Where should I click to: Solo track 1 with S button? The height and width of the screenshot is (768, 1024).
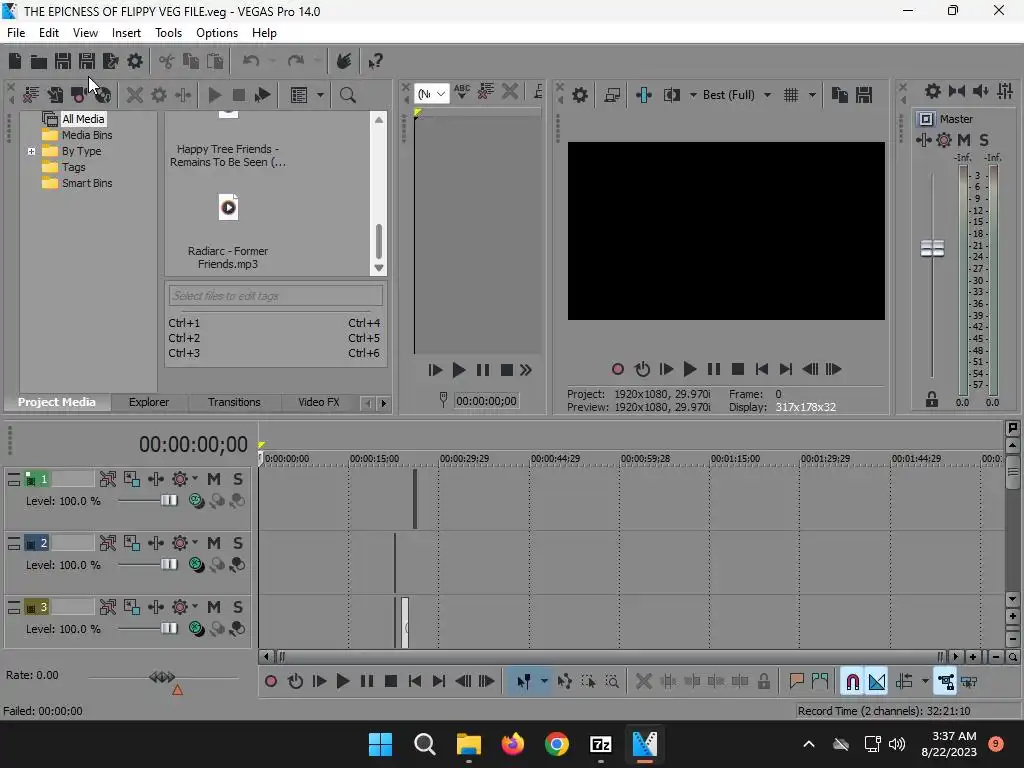pyautogui.click(x=238, y=479)
